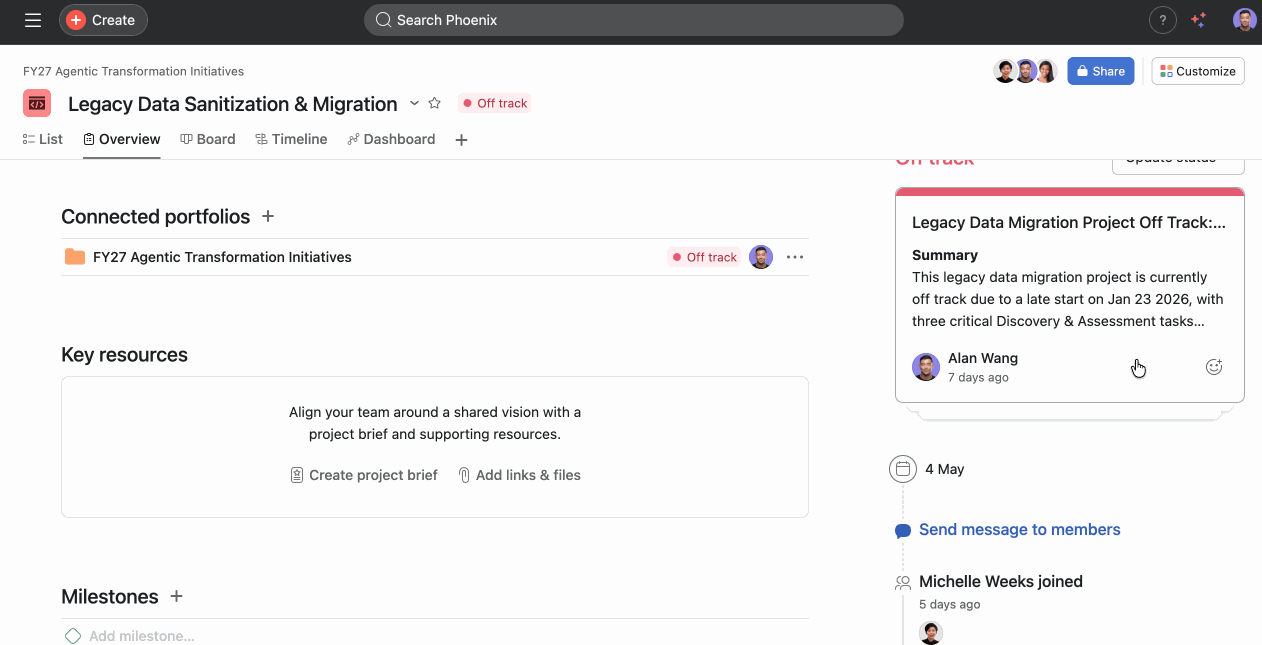The height and width of the screenshot is (645, 1262).
Task: Expand the project title dropdown chevron
Action: (x=414, y=103)
